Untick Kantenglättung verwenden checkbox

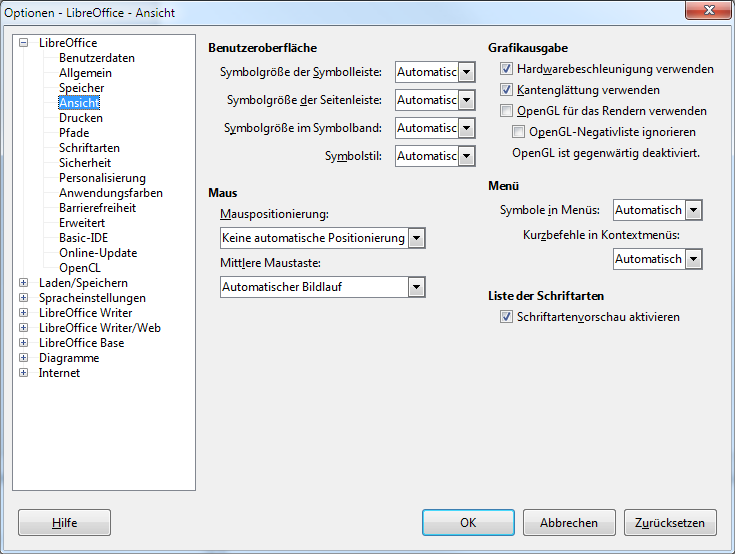(506, 90)
